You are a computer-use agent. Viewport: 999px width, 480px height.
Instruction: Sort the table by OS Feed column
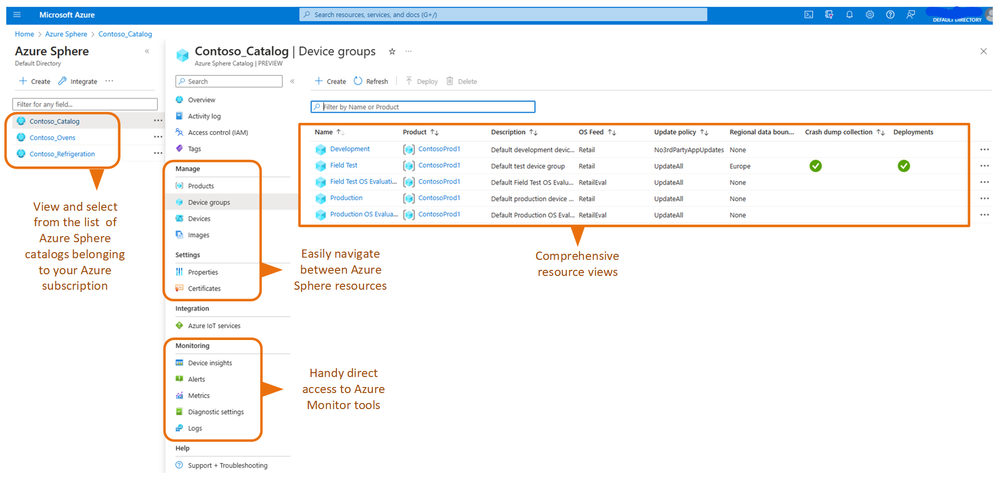click(612, 133)
